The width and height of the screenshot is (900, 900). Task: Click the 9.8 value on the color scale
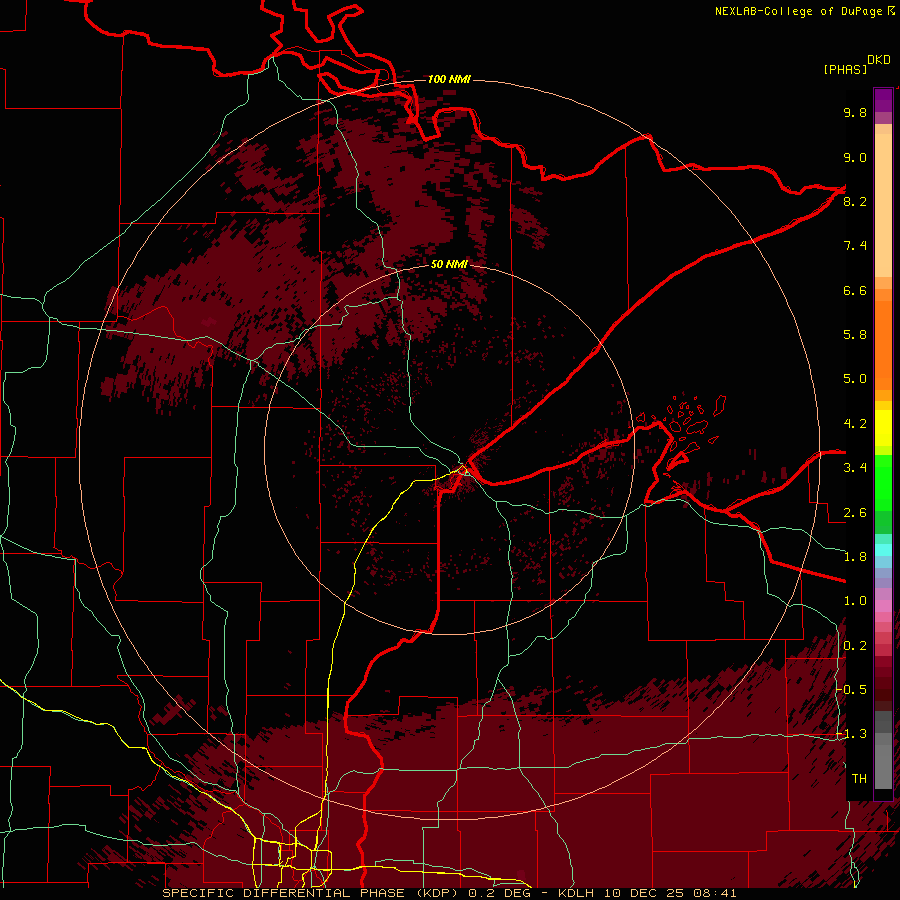coord(855,112)
